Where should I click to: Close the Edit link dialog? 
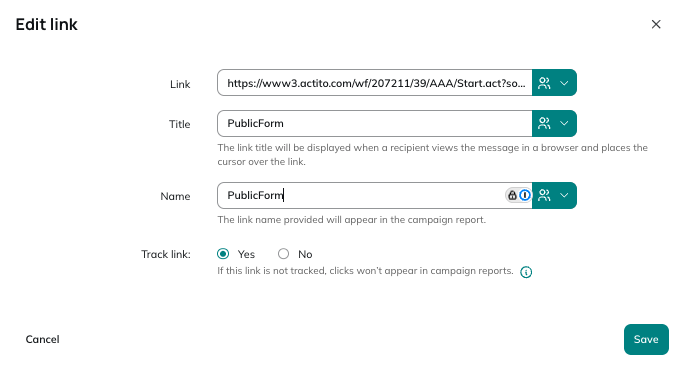[x=656, y=24]
